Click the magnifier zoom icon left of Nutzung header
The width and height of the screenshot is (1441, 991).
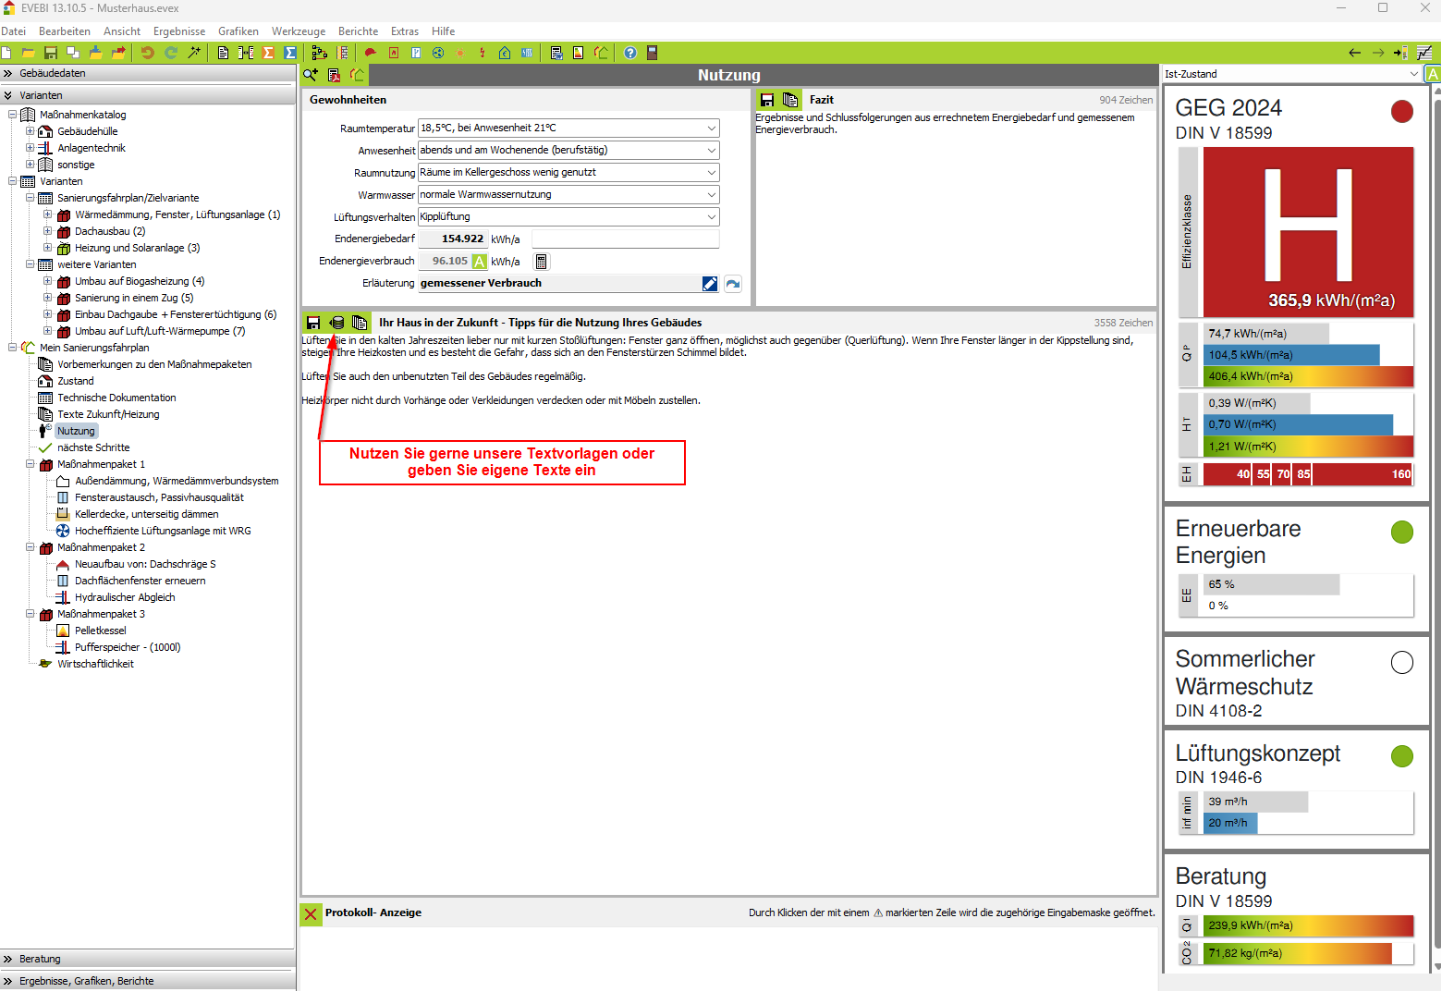(311, 75)
